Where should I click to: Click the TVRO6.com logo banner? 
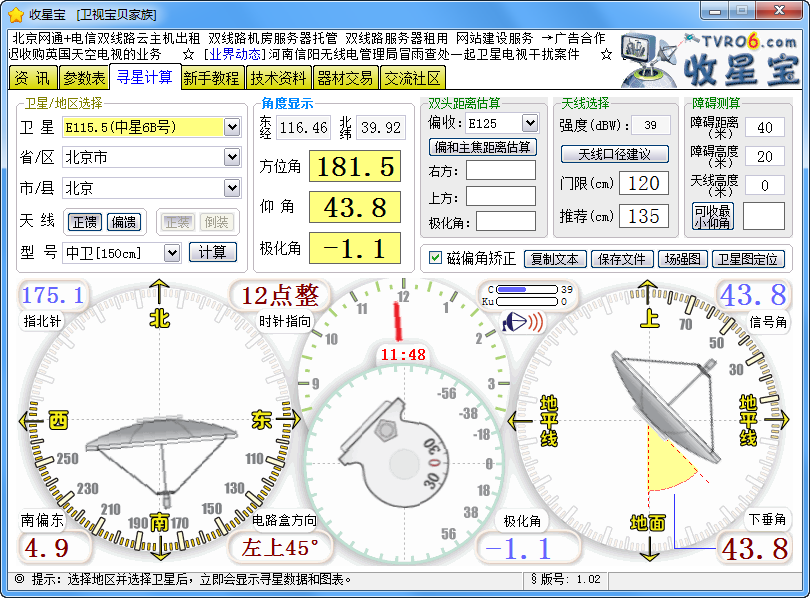tap(711, 60)
